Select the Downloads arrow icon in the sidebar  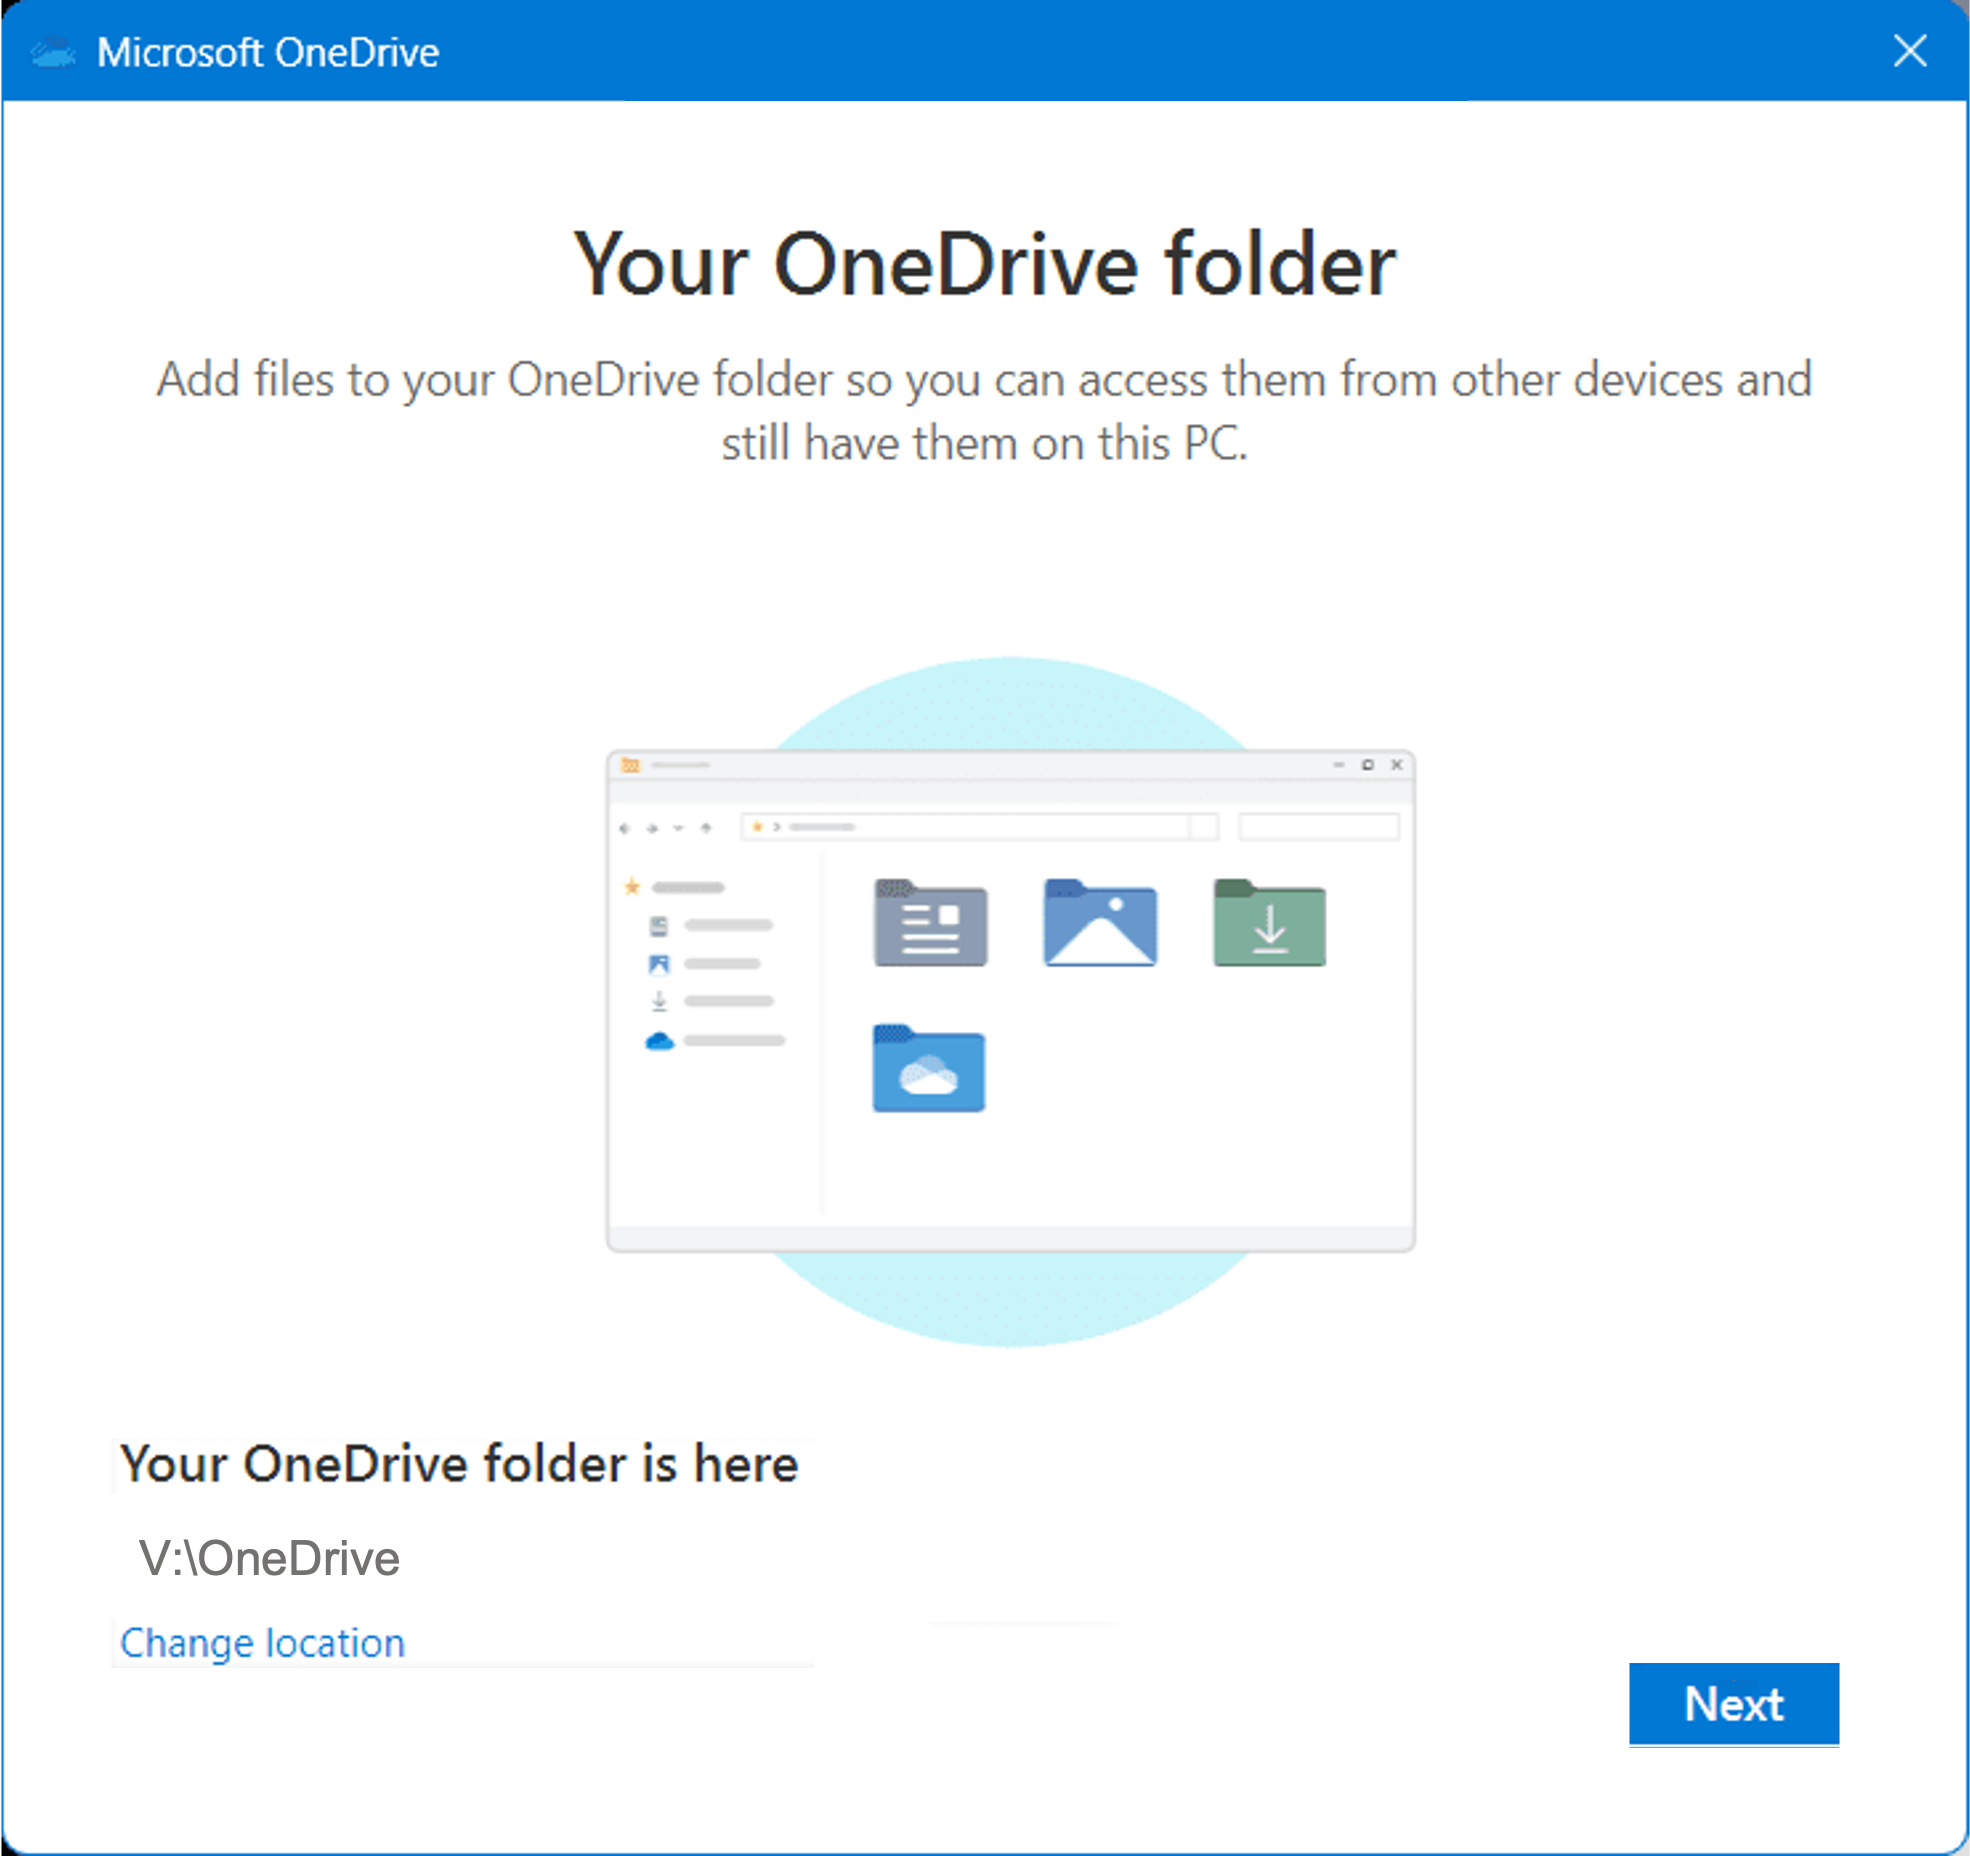(659, 1000)
